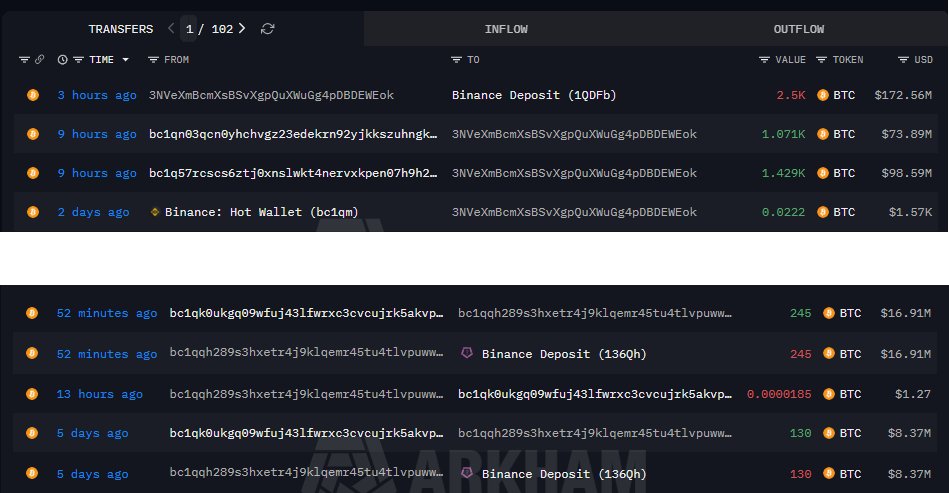Open sender address bc1q57rcscs6ztj0xnslwkt4nervxkpen07h9h2
Image resolution: width=949 pixels, height=493 pixels.
coord(293,173)
